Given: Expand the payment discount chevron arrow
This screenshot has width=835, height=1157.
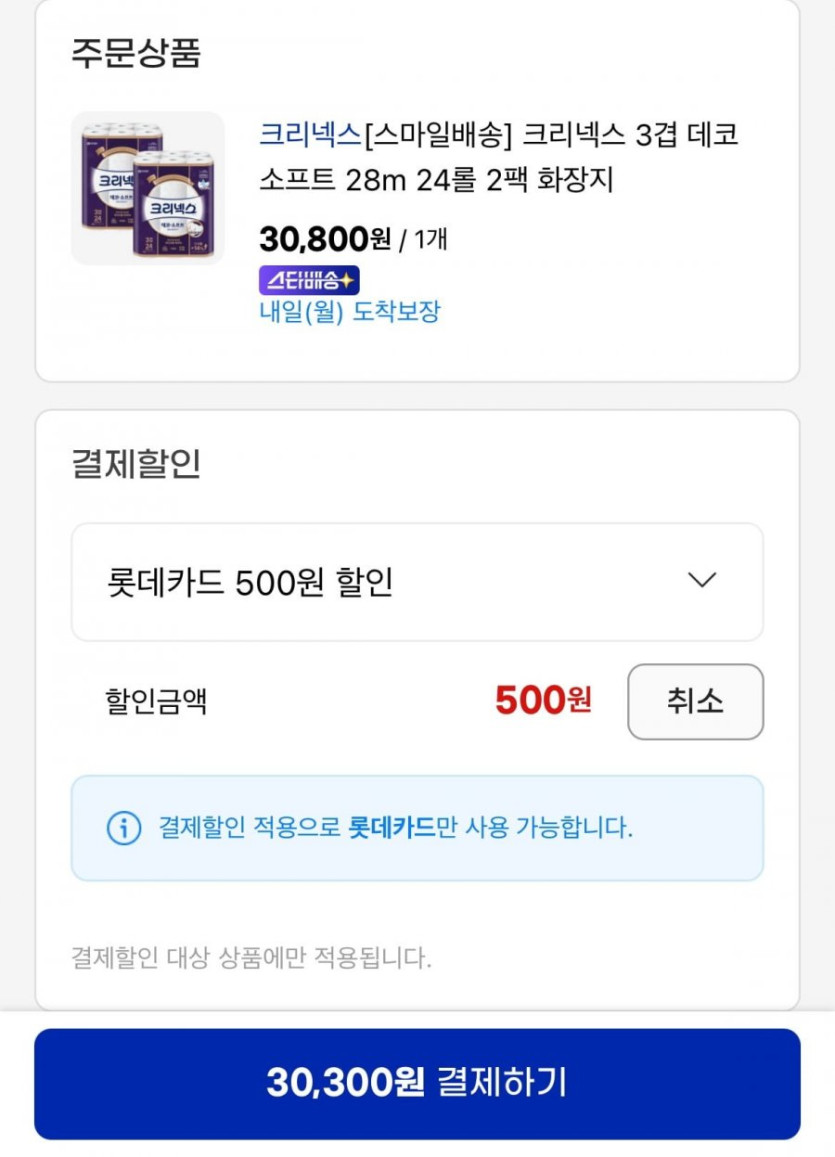Looking at the screenshot, I should click(x=703, y=581).
